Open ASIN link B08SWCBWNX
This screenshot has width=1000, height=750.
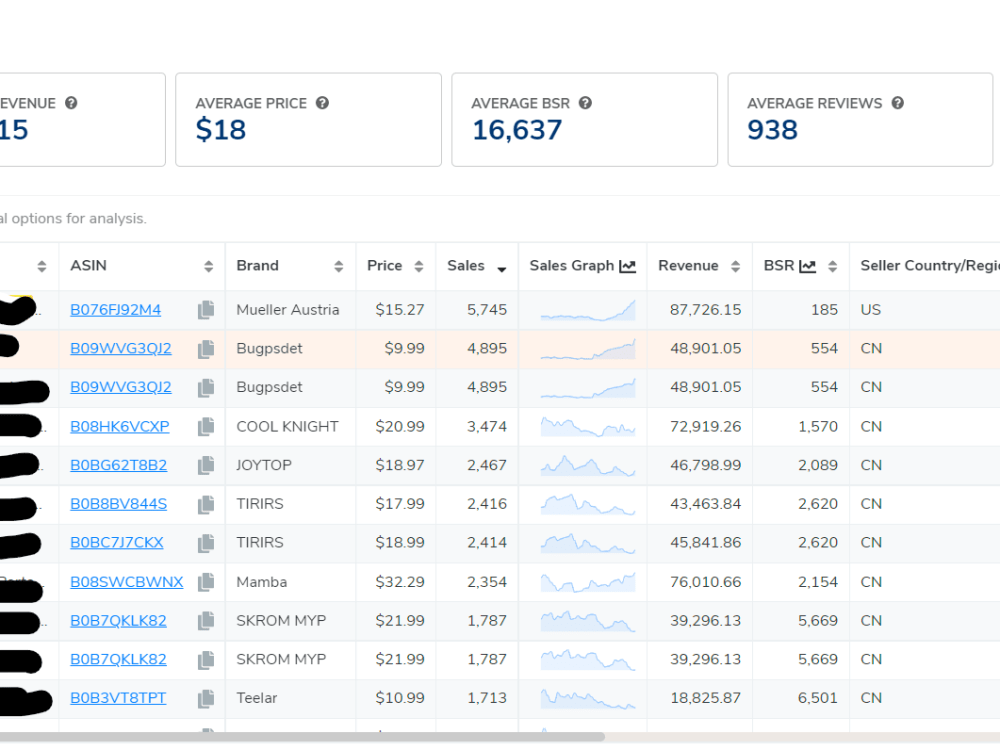pos(127,582)
